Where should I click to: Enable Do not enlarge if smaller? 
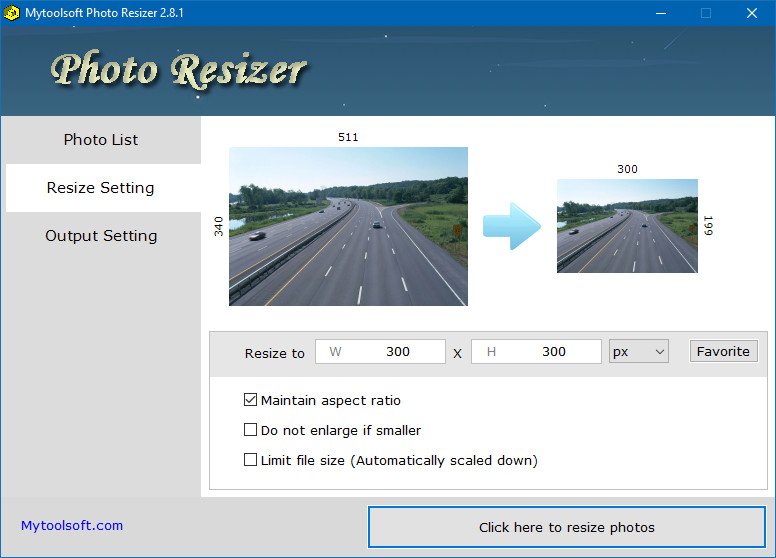click(x=250, y=429)
